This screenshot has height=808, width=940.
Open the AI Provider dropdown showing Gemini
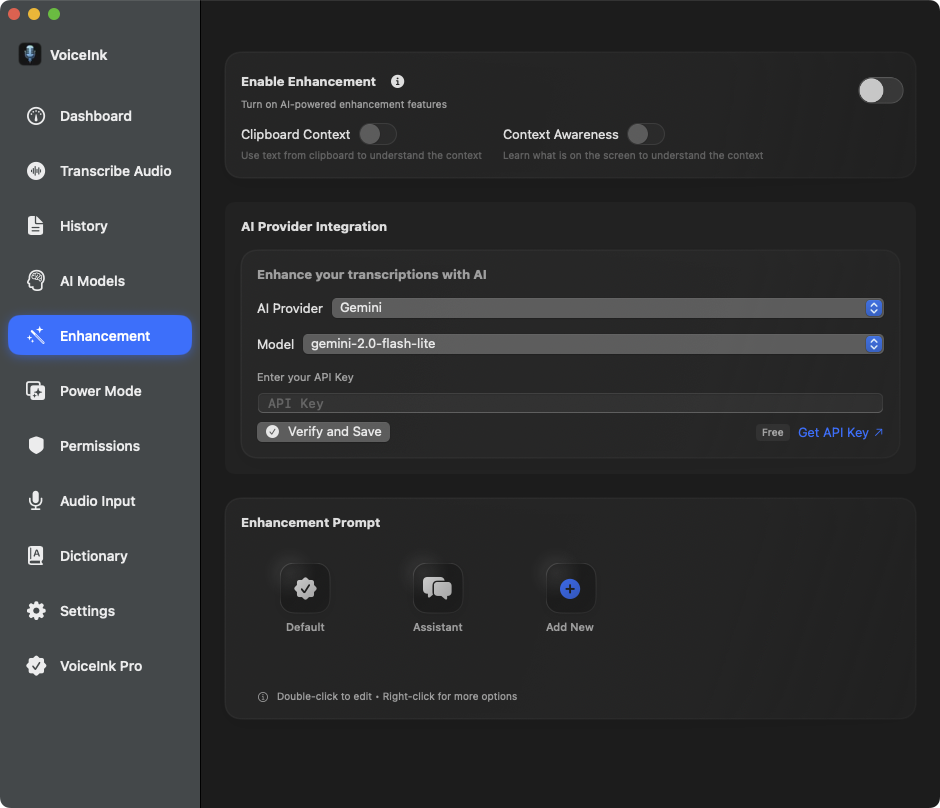[x=607, y=308]
